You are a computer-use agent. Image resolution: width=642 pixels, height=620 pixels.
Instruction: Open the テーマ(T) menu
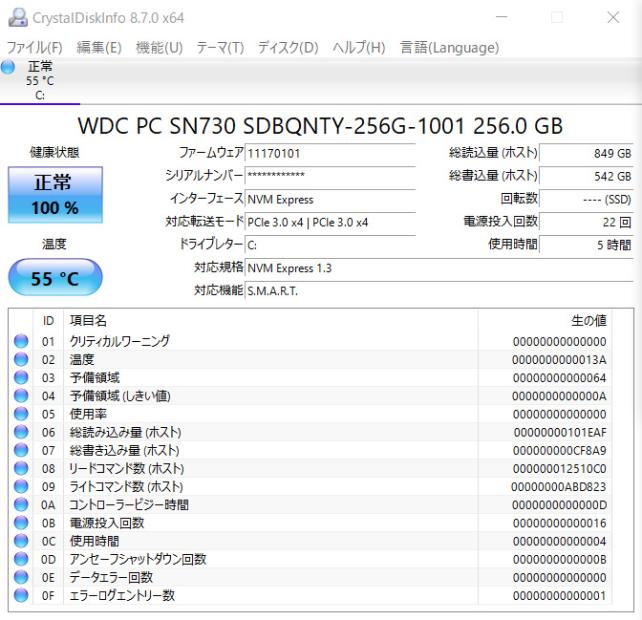pyautogui.click(x=220, y=48)
